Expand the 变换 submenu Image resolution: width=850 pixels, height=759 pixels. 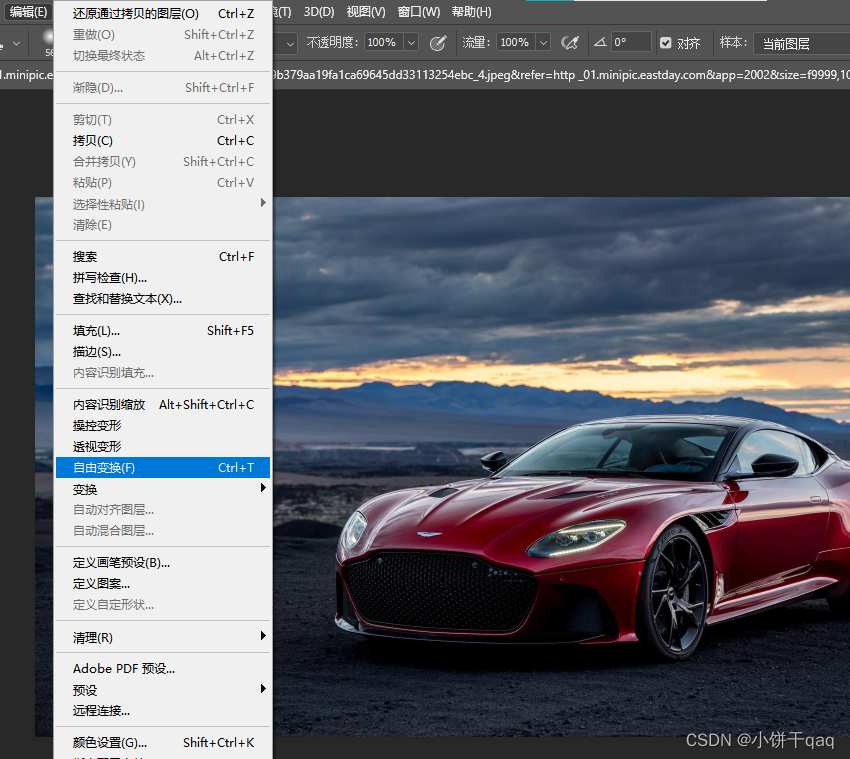[x=163, y=489]
